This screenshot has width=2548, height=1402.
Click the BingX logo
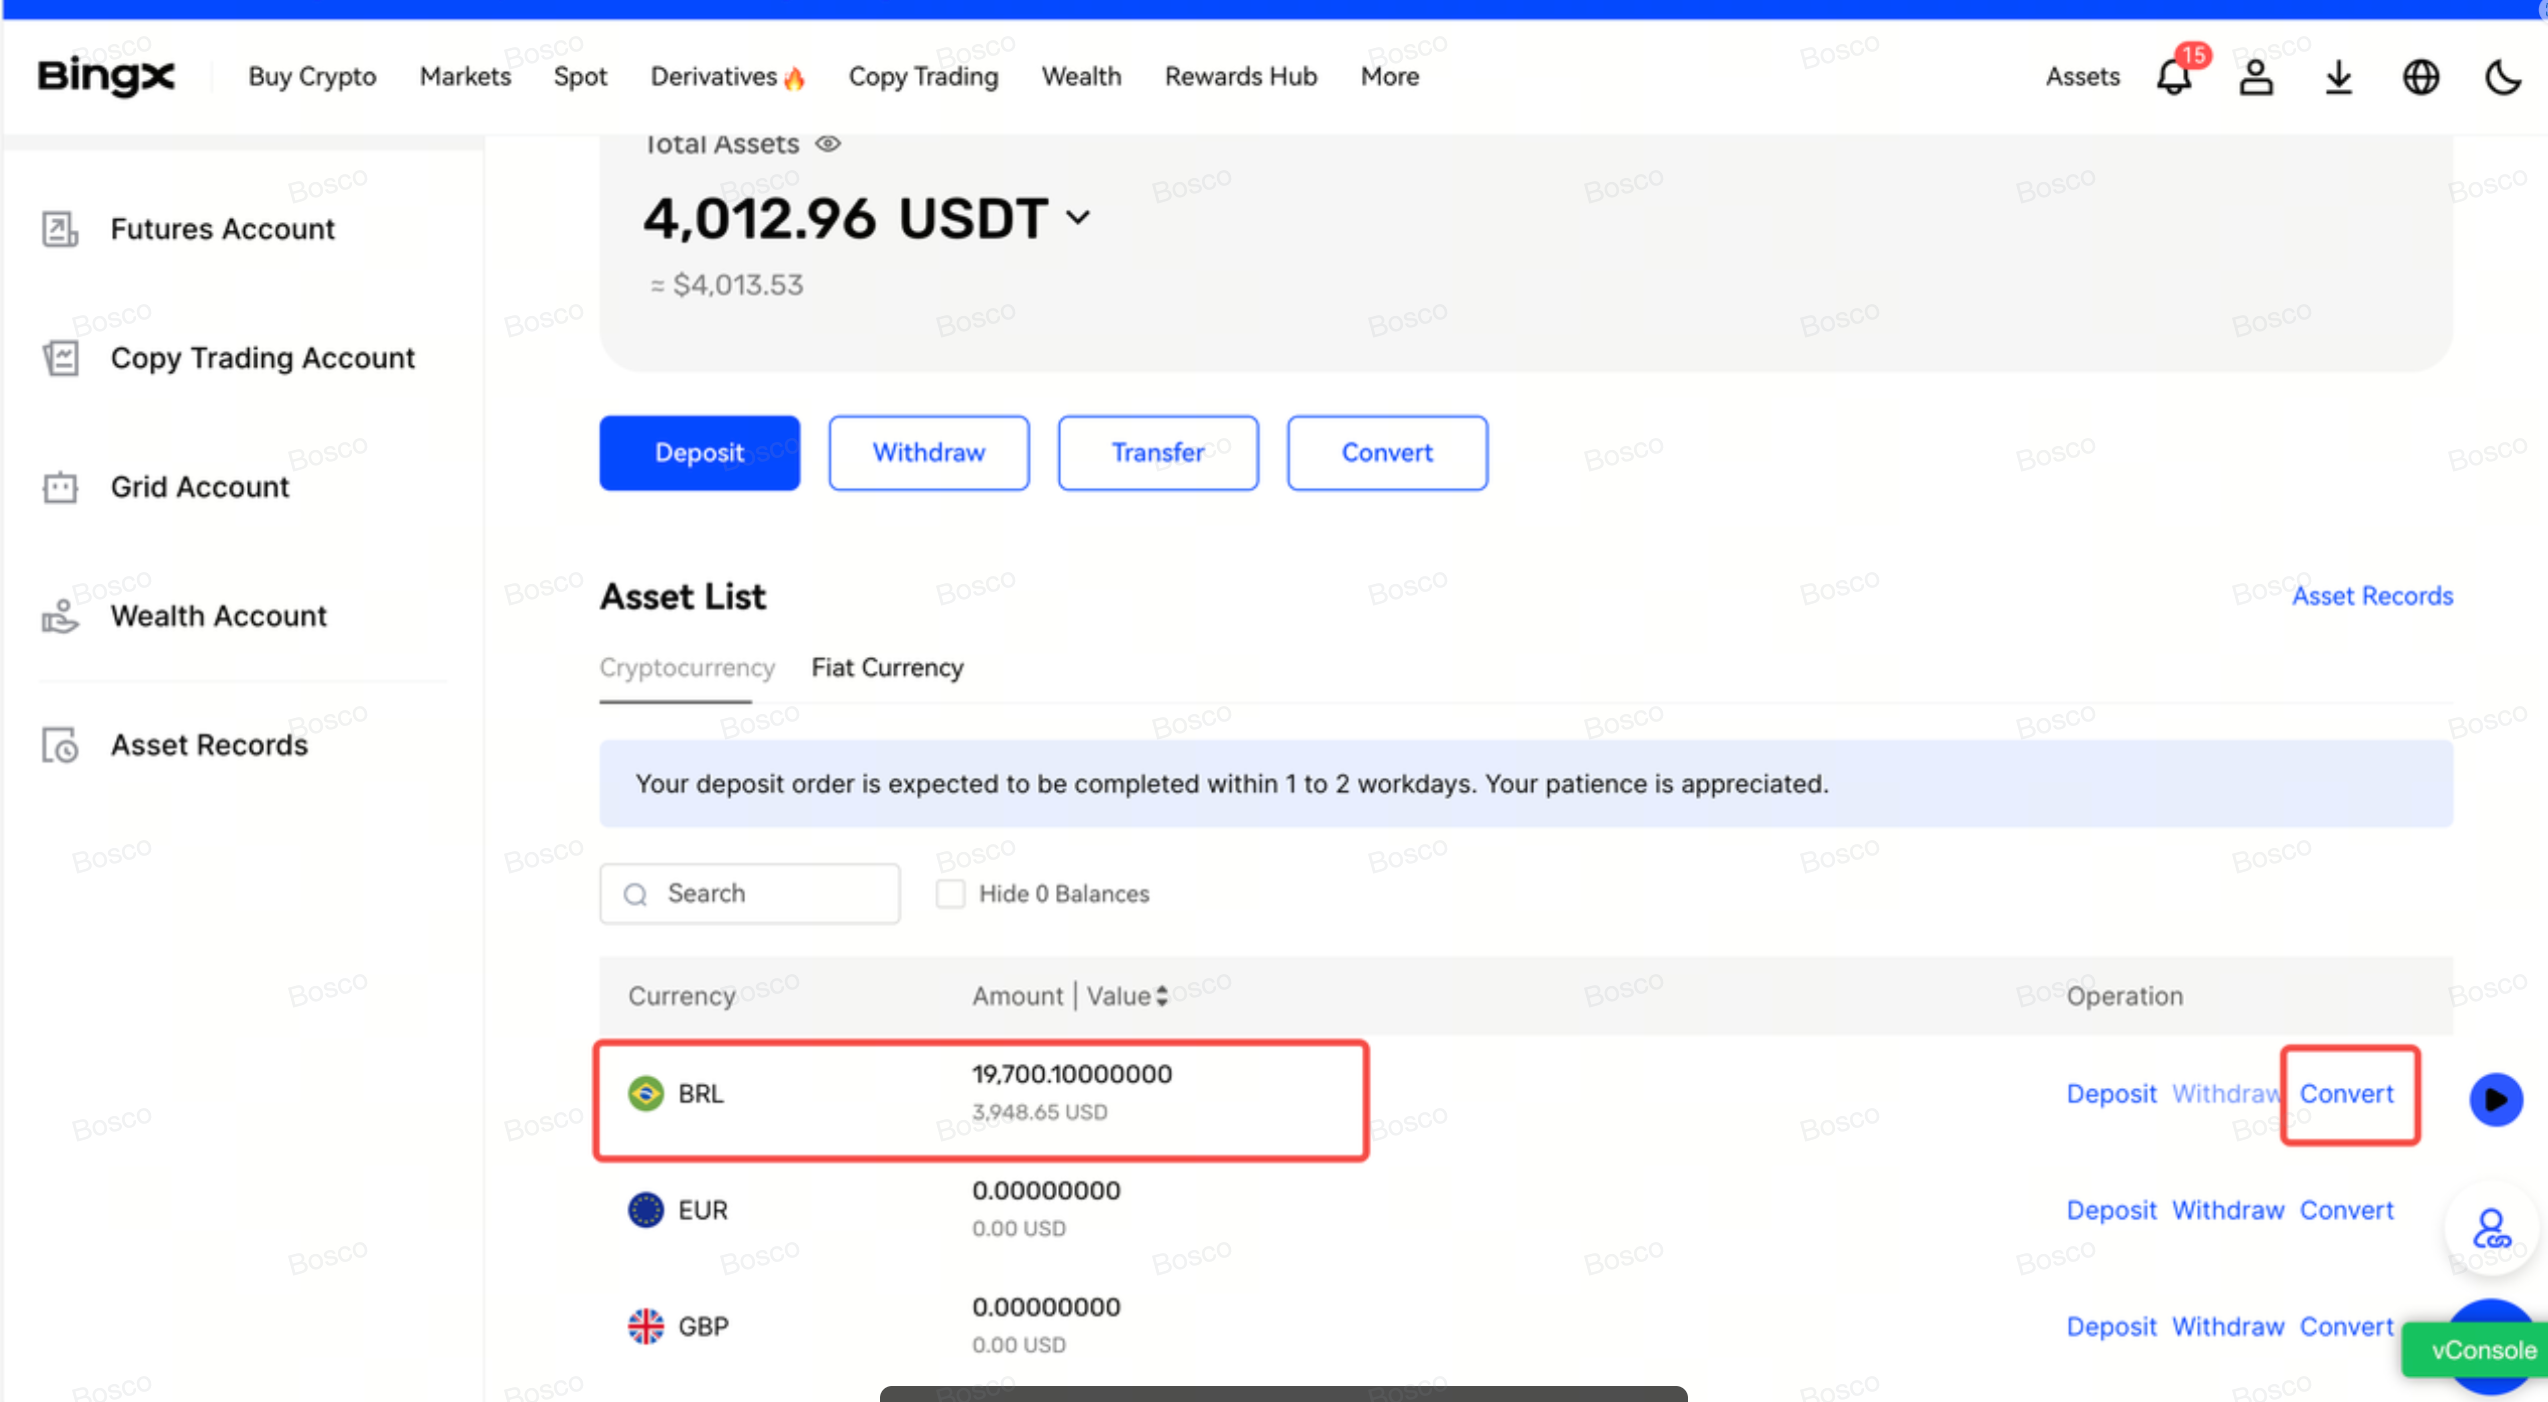106,76
